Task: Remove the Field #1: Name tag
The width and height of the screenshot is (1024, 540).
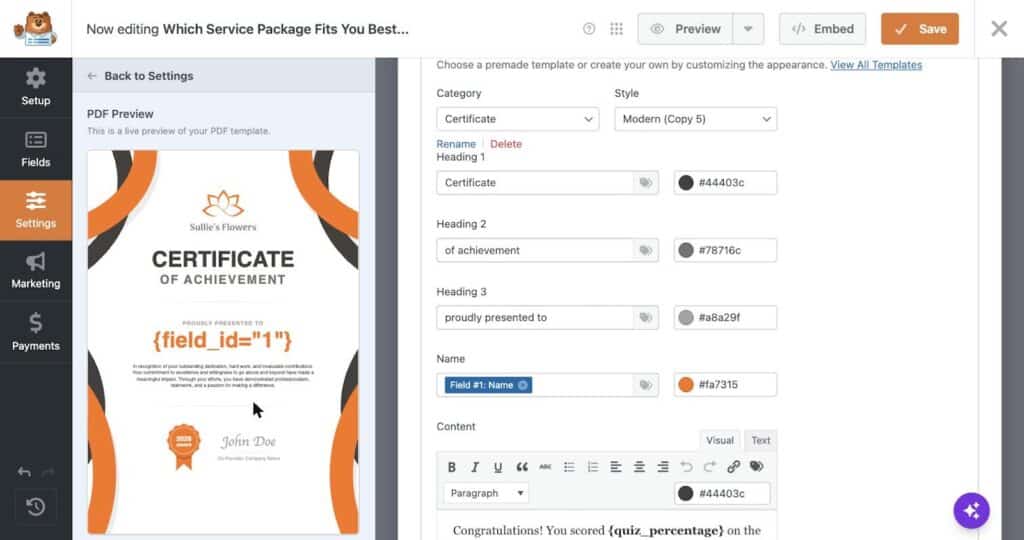Action: pos(522,385)
